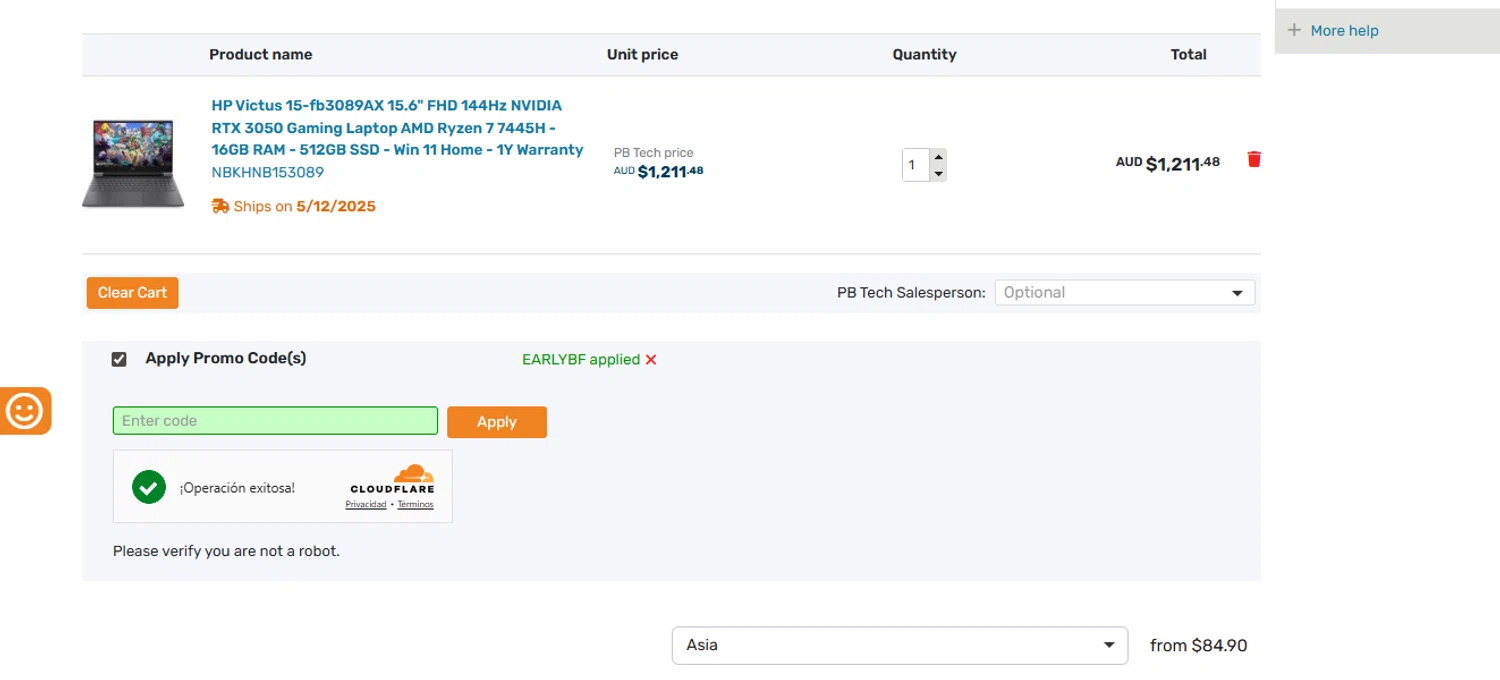Image resolution: width=1500 pixels, height=680 pixels.
Task: Click the EARLYBF applied text
Action: tap(581, 360)
